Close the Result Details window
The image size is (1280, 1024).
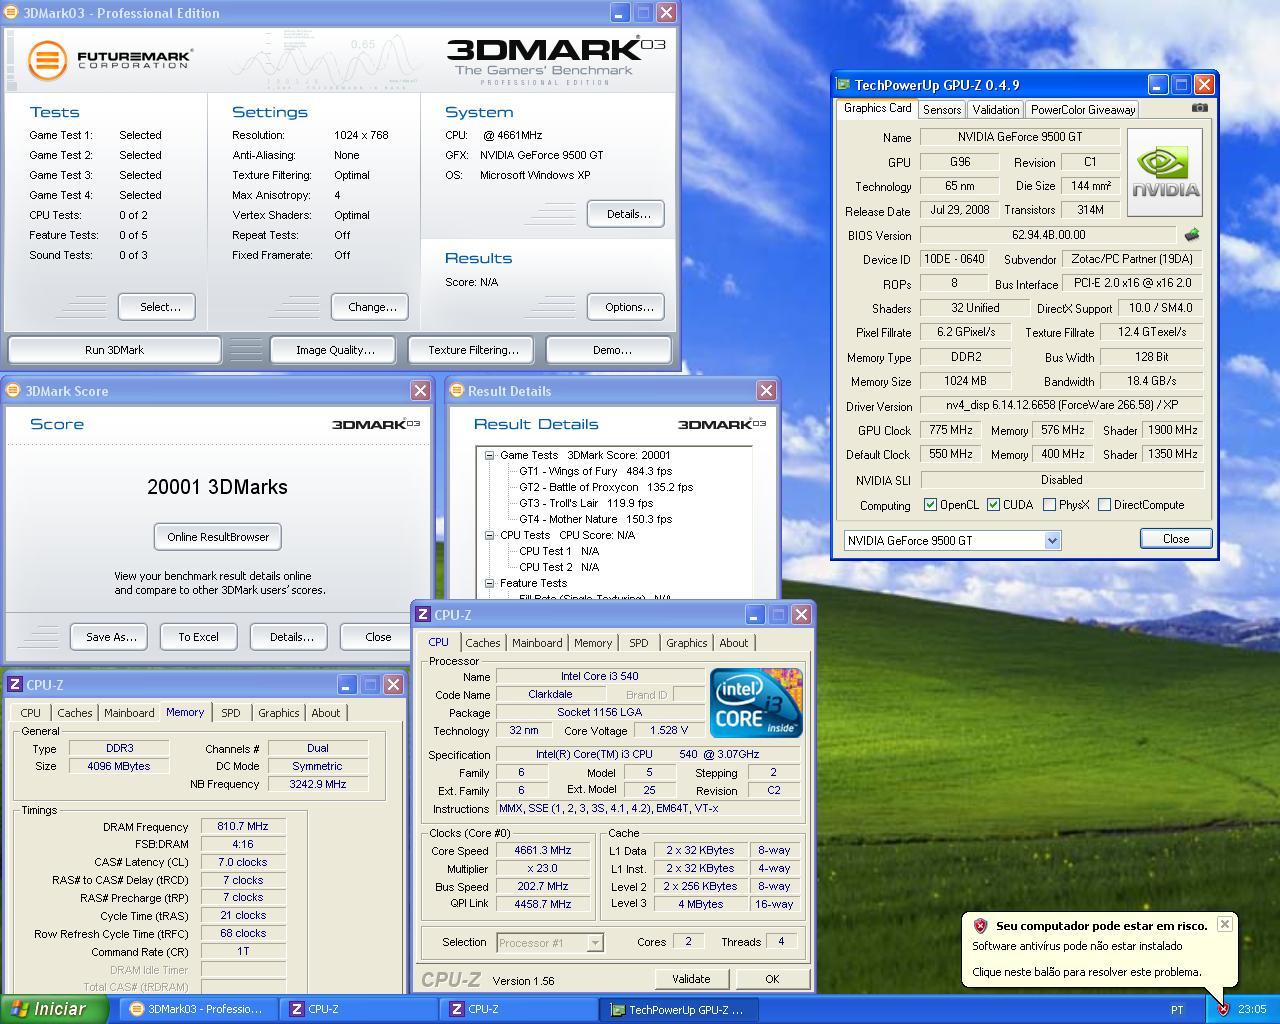pyautogui.click(x=766, y=391)
